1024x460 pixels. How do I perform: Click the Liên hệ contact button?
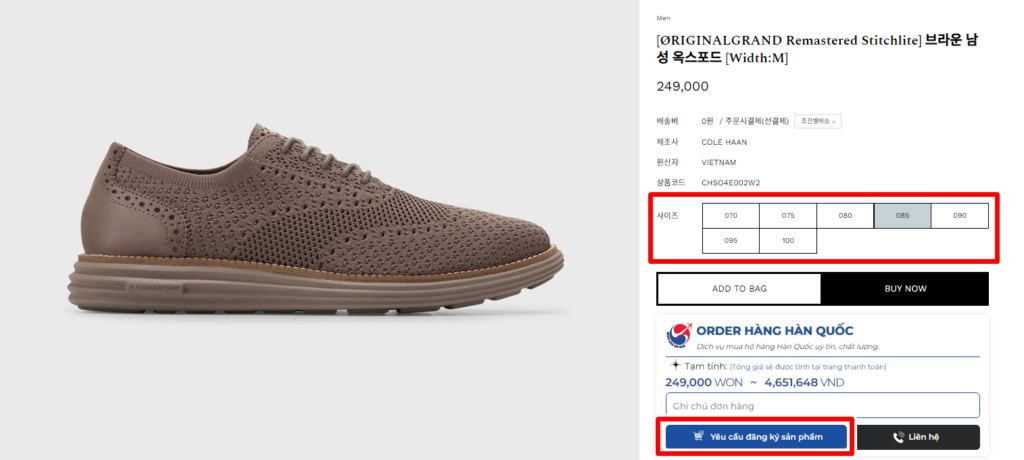click(x=918, y=437)
